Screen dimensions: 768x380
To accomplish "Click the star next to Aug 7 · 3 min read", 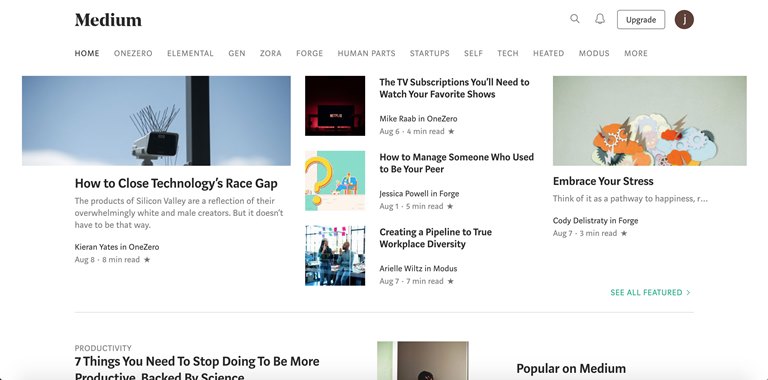I will (x=624, y=233).
